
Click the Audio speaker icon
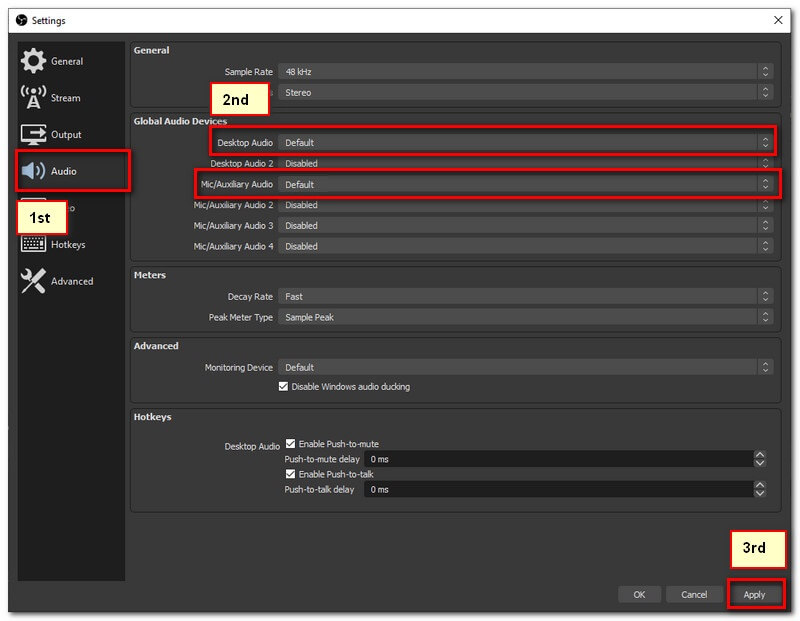(34, 171)
